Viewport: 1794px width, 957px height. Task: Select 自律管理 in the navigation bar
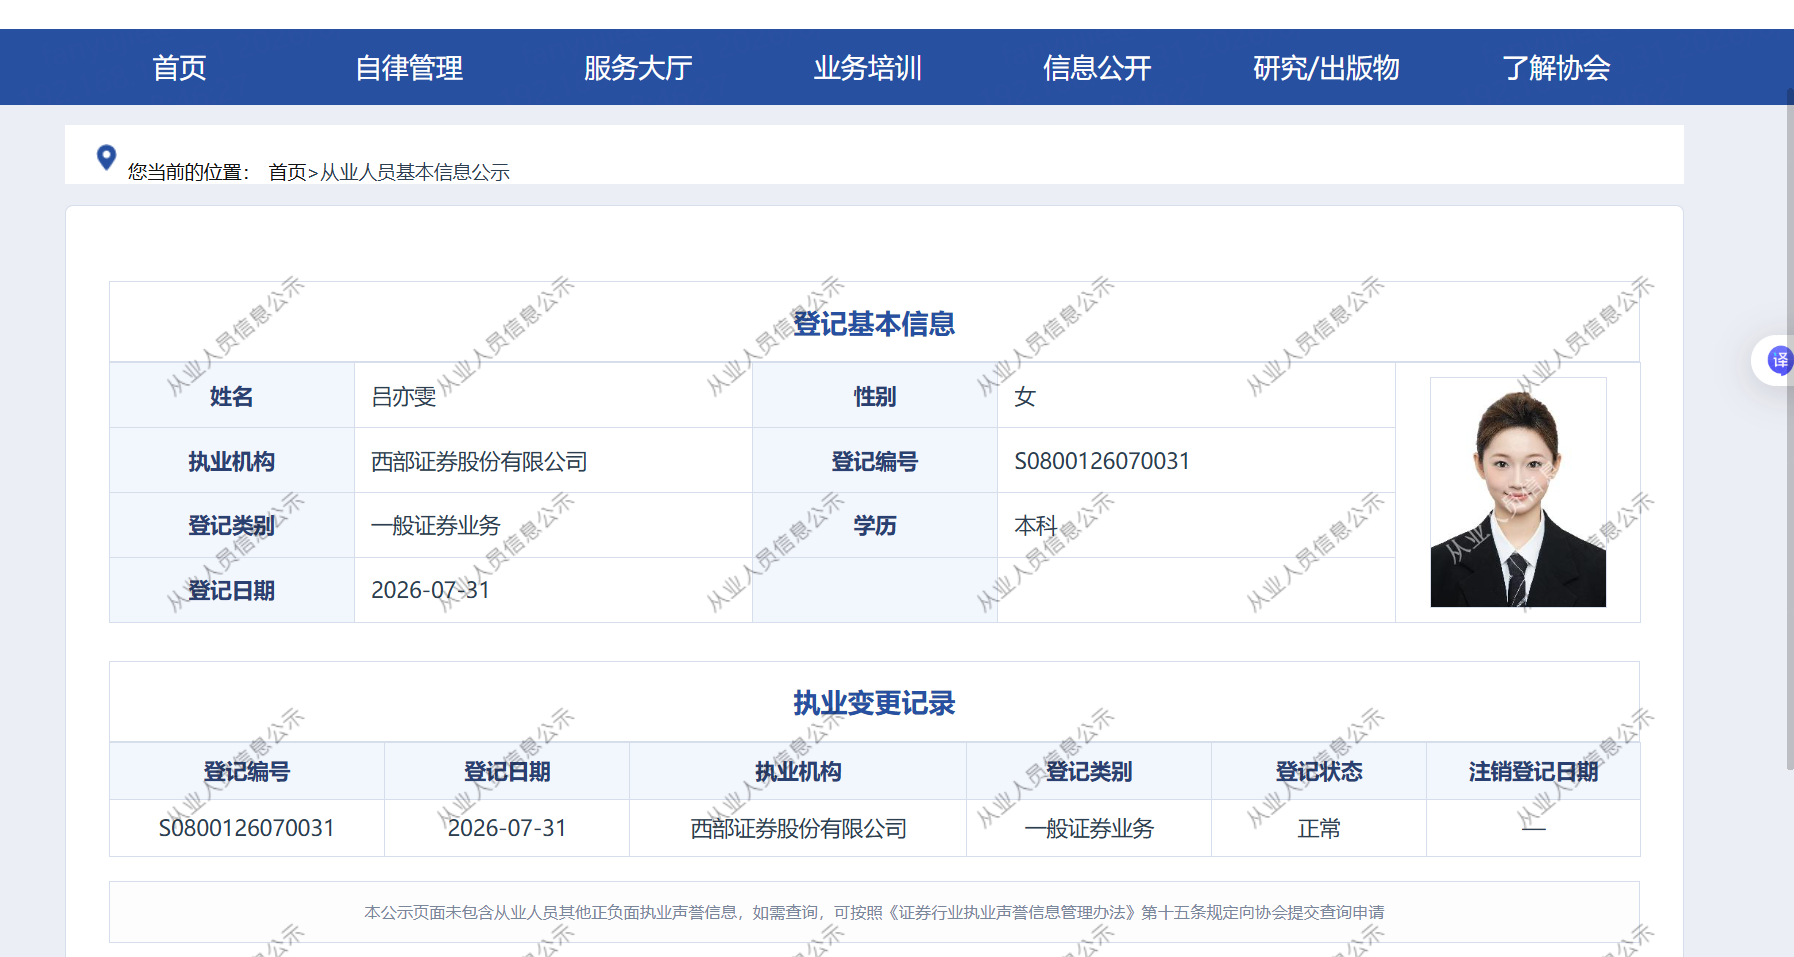[x=409, y=68]
